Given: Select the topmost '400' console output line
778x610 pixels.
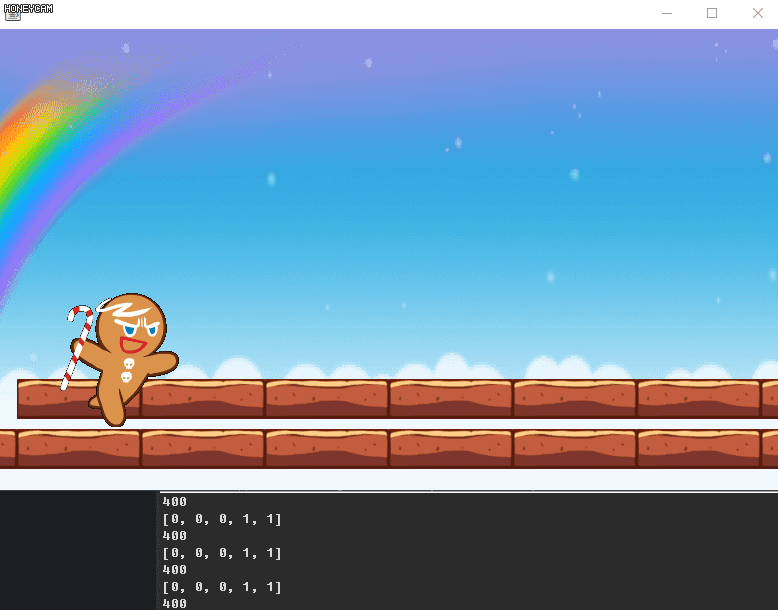Looking at the screenshot, I should pyautogui.click(x=175, y=502).
